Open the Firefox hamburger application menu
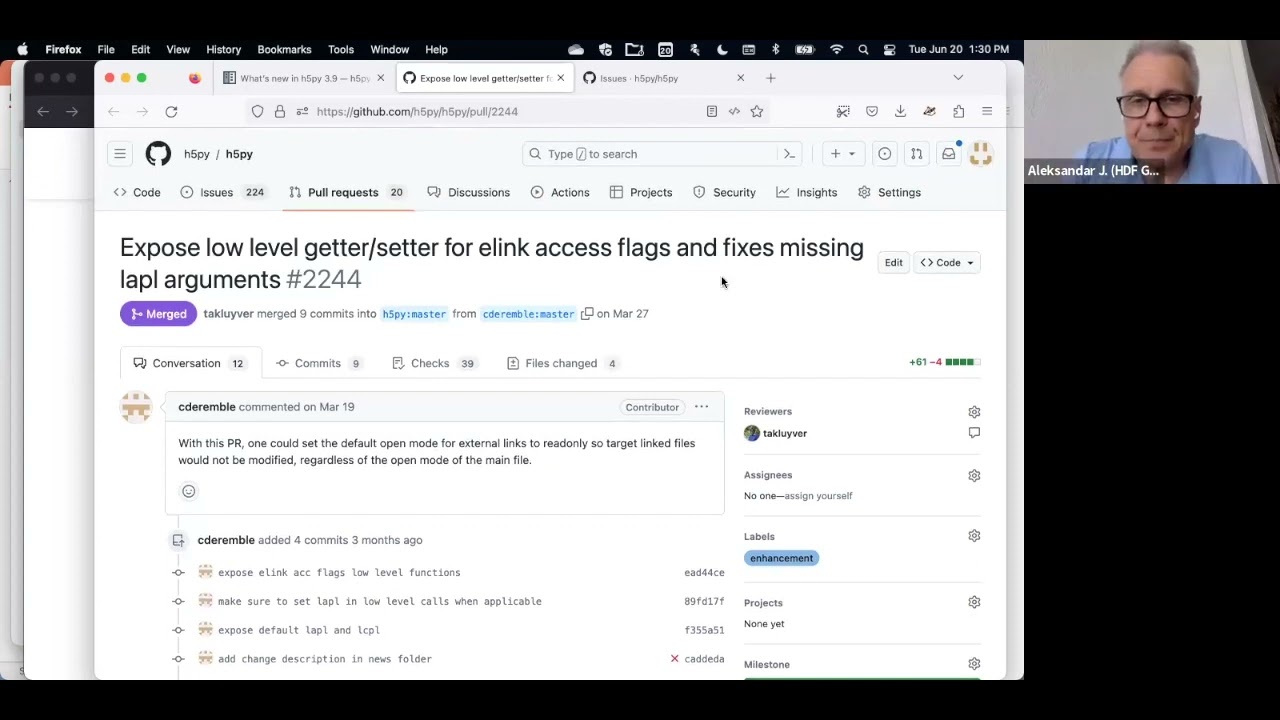The width and height of the screenshot is (1280, 720). [987, 112]
